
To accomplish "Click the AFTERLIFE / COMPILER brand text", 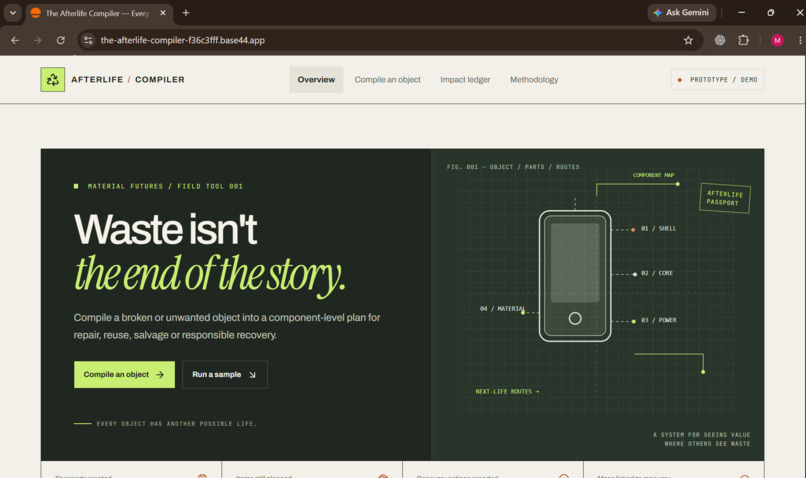I will (x=128, y=80).
